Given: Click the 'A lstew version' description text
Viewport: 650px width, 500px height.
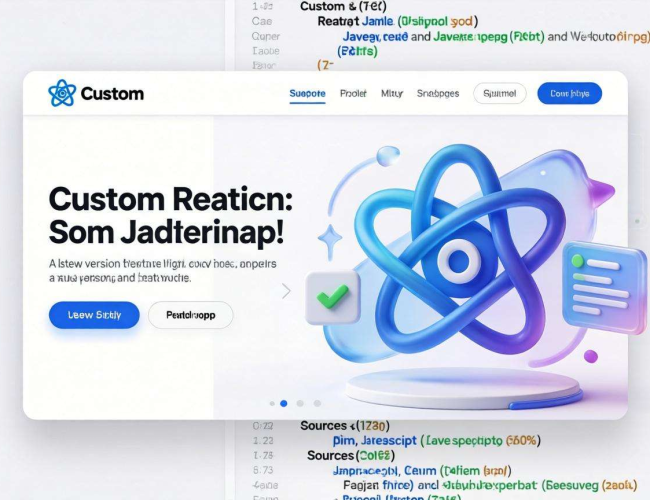Looking at the screenshot, I should [x=162, y=270].
